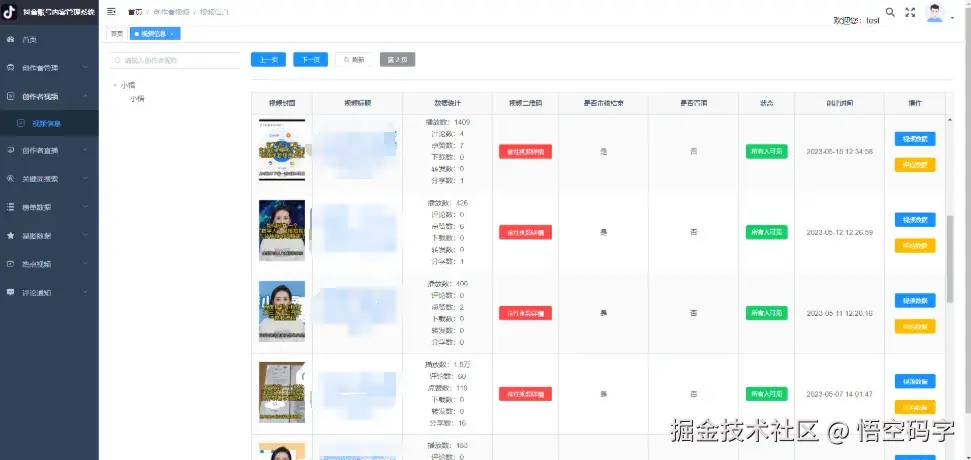The image size is (971, 460).
Task: Expand the 创作者管理 menu chevron
Action: pos(85,67)
